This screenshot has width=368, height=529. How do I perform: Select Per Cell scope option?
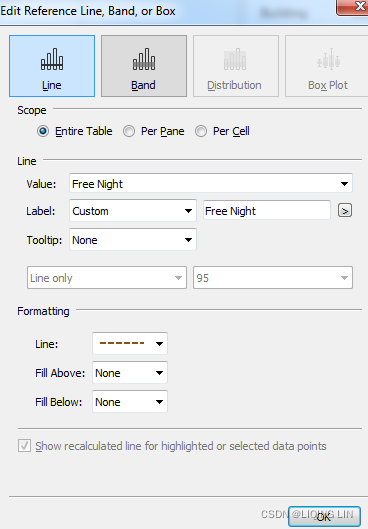pos(201,131)
